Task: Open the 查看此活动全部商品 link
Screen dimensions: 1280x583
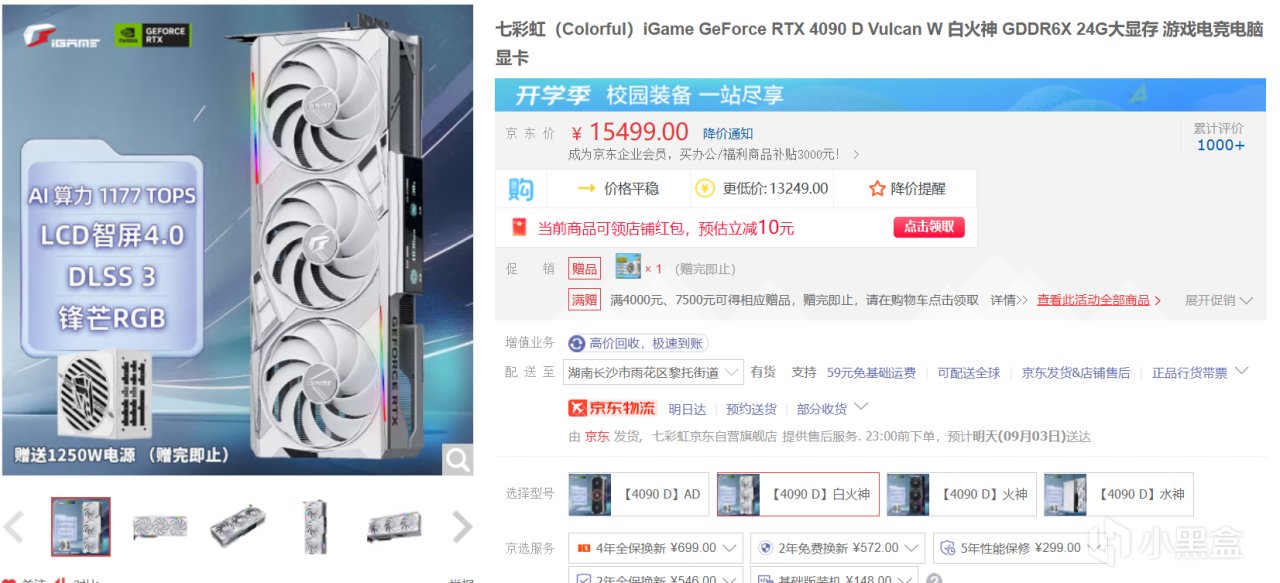Action: click(x=1099, y=300)
